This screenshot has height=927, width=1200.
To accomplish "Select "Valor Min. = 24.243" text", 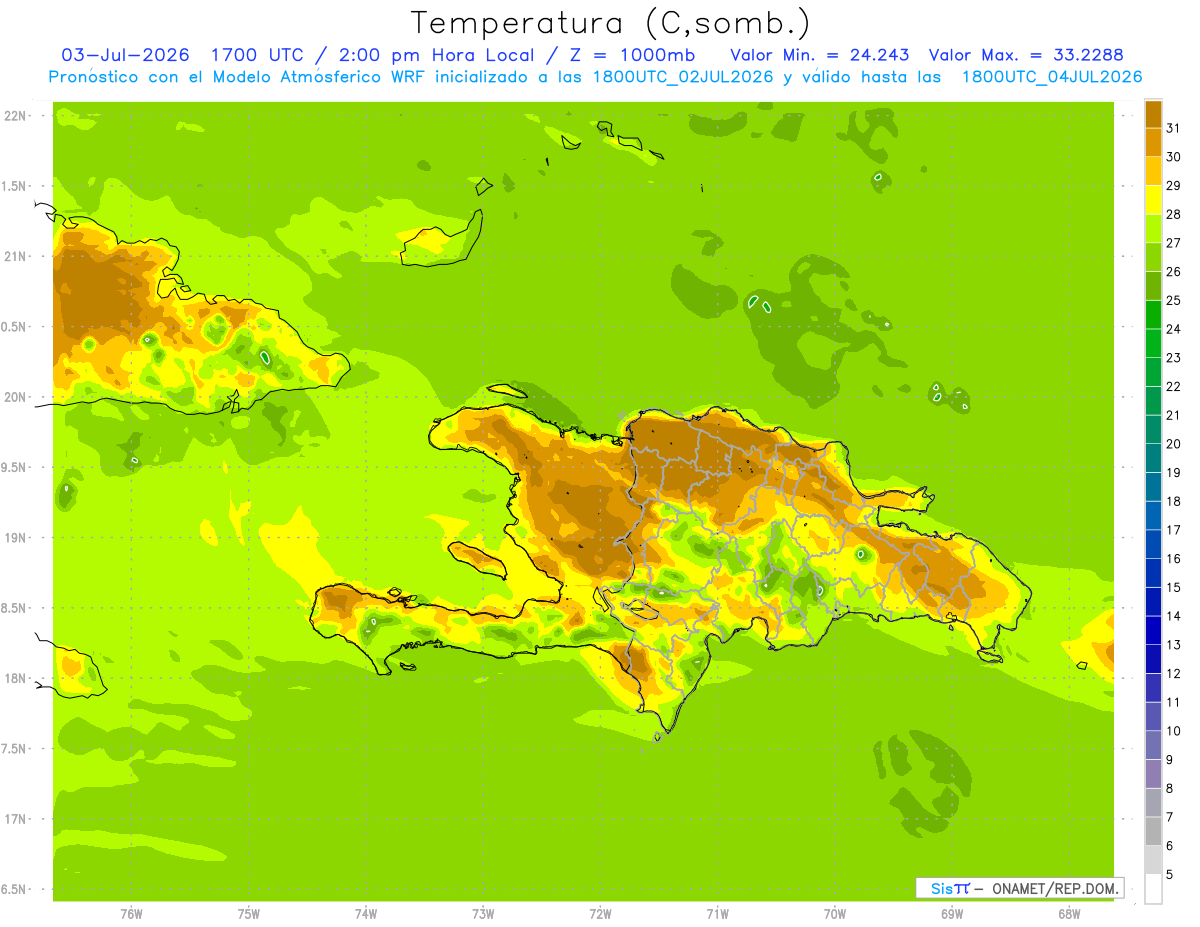I will [x=820, y=55].
